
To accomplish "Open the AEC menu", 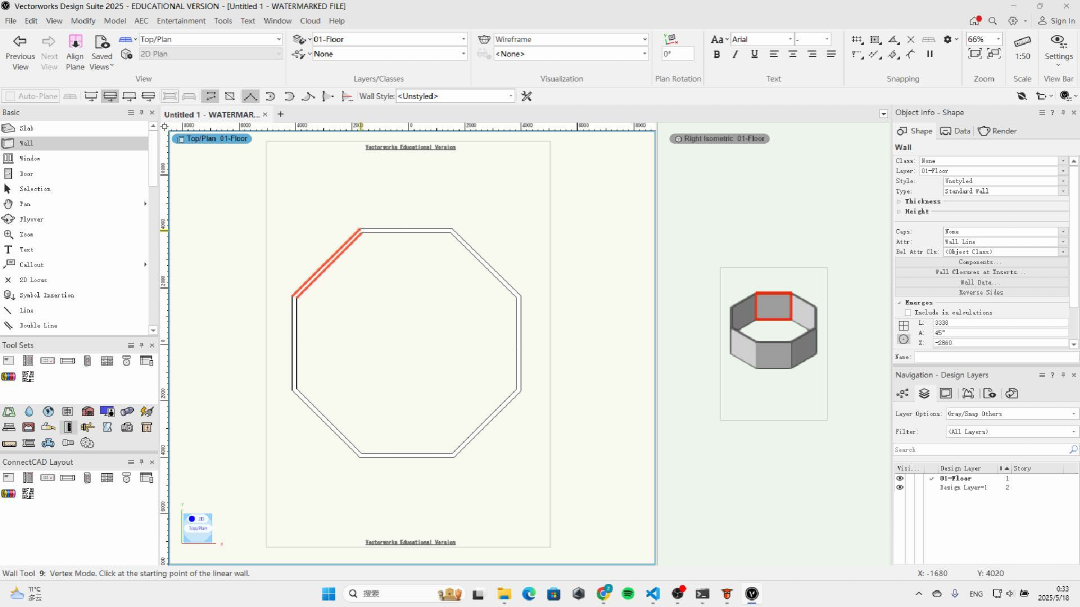I will [x=141, y=20].
